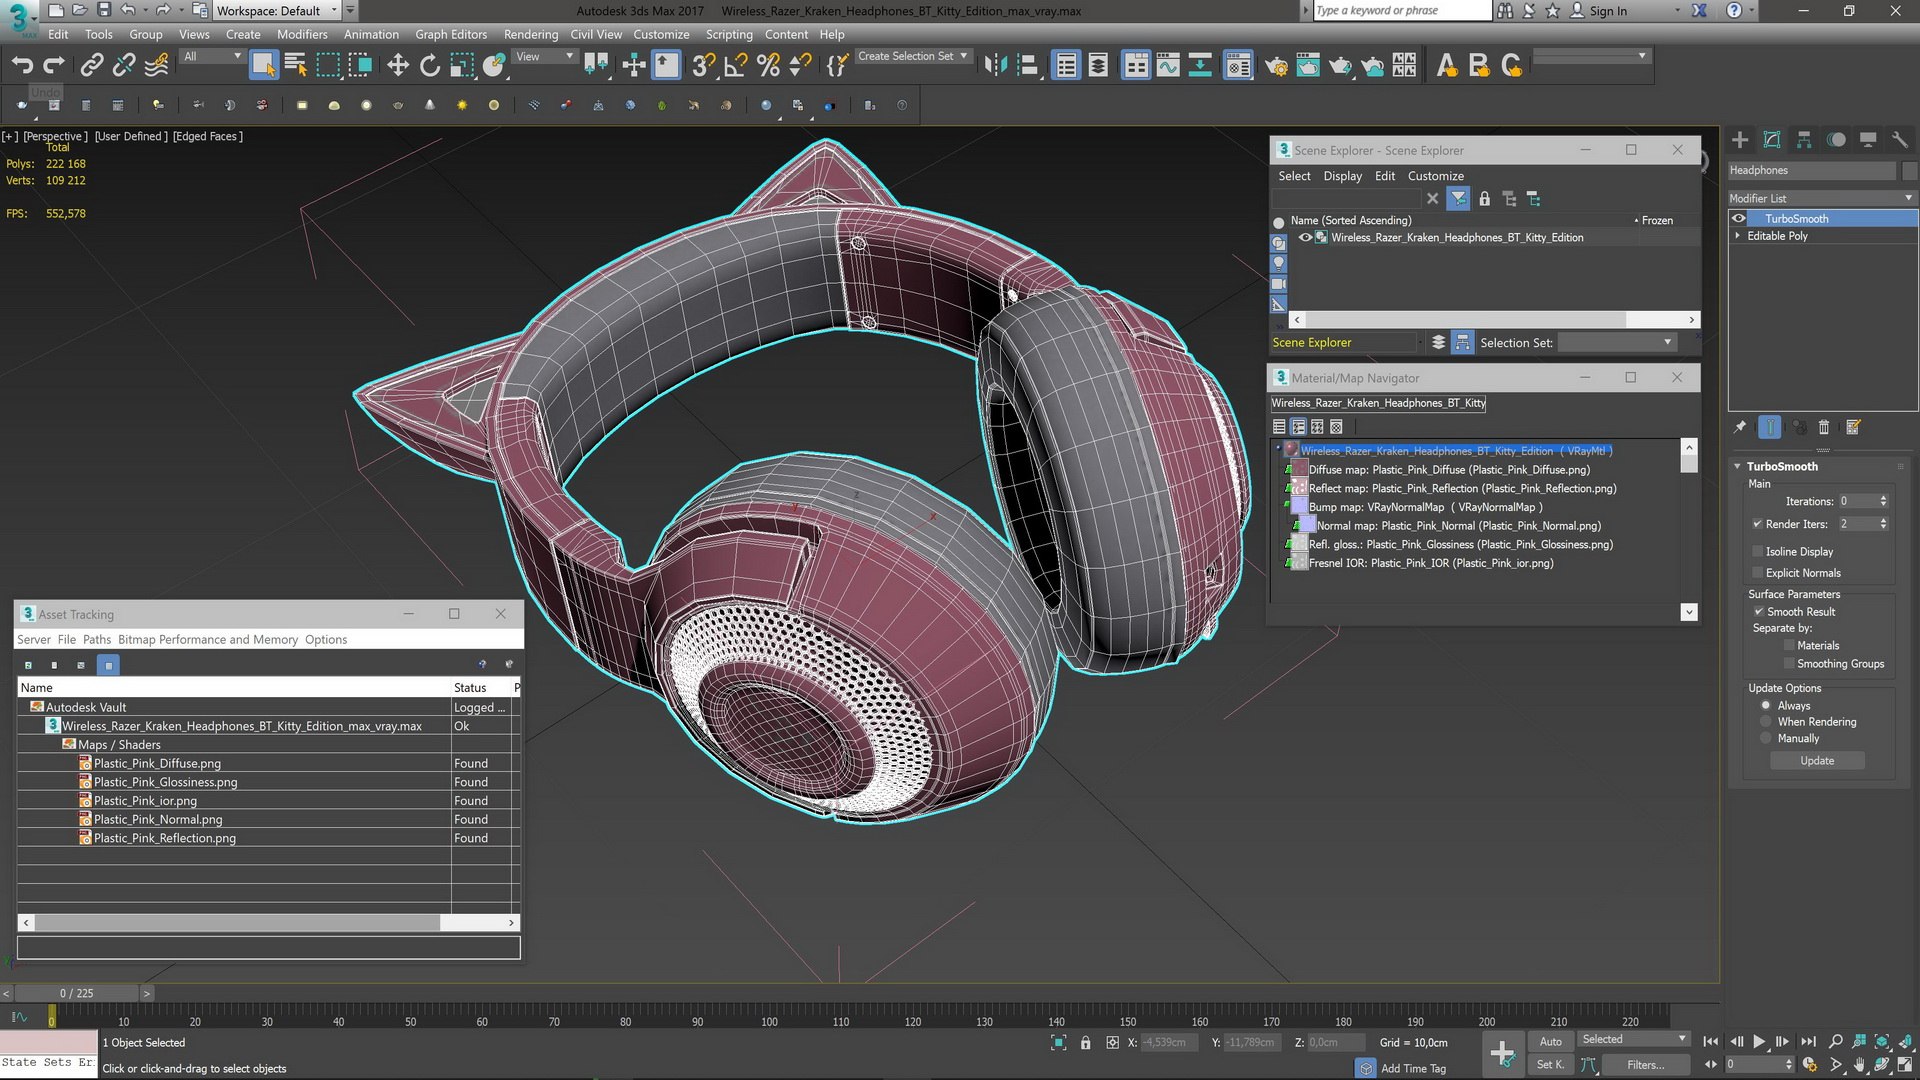Viewport: 1920px width, 1080px height.
Task: Click the Mirror tool icon
Action: tap(995, 66)
